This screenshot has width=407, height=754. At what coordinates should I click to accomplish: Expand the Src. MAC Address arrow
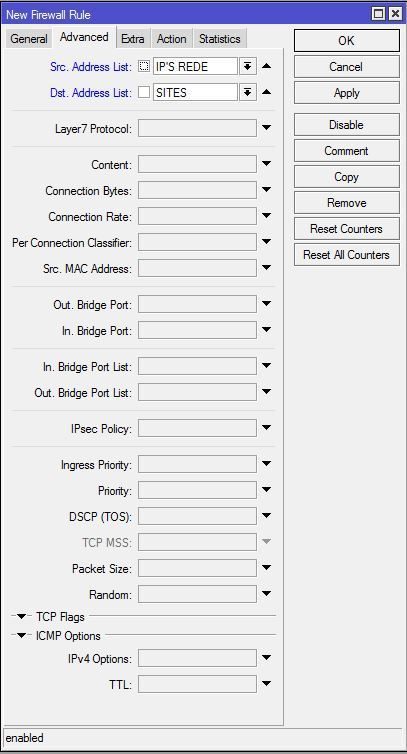pos(266,268)
